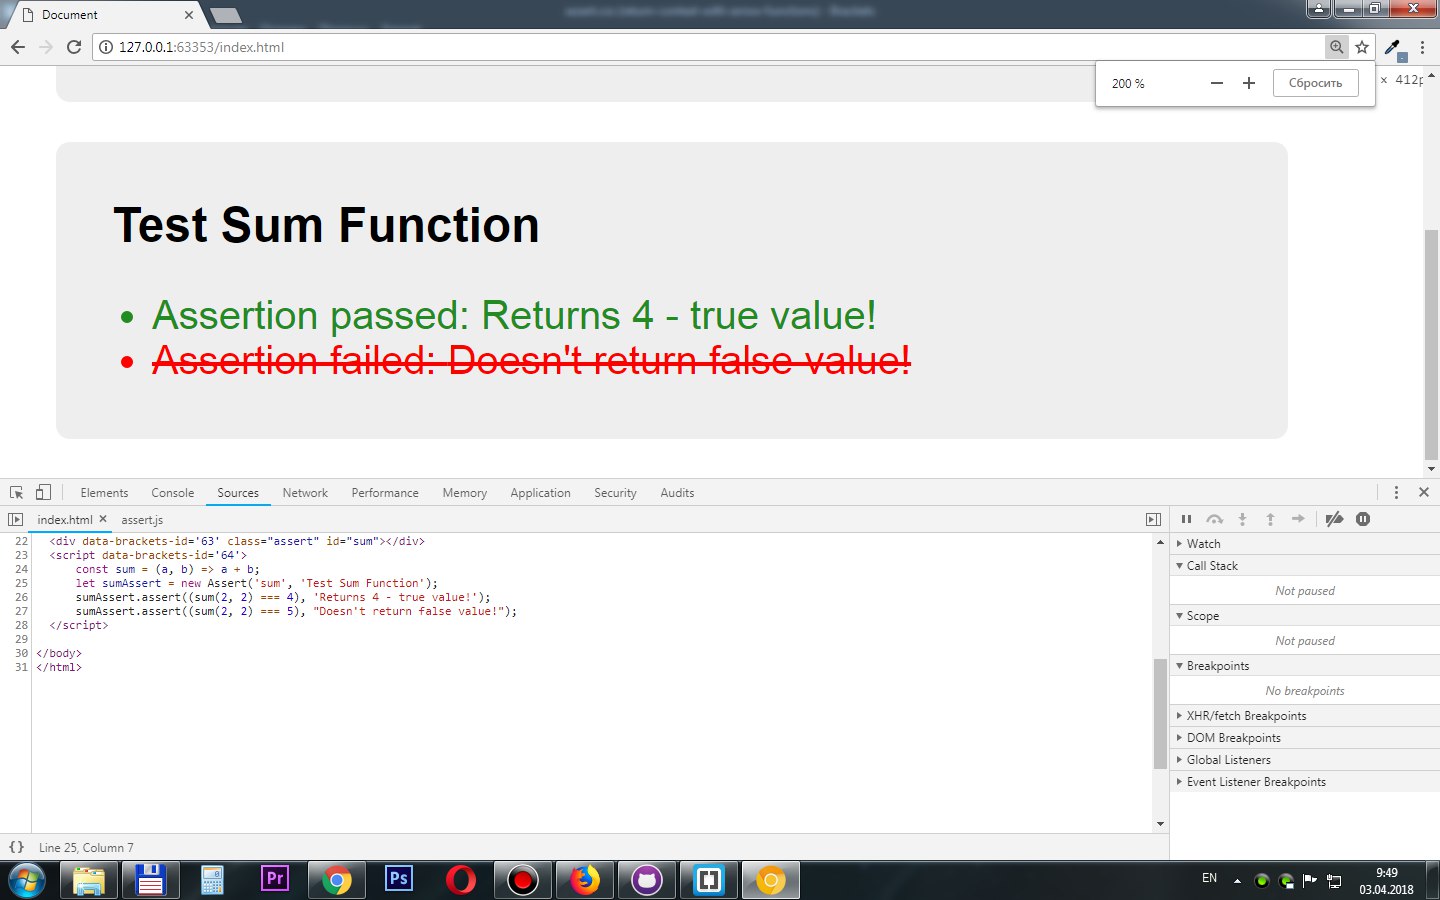
Task: Open the Windows Start menu
Action: click(x=26, y=881)
